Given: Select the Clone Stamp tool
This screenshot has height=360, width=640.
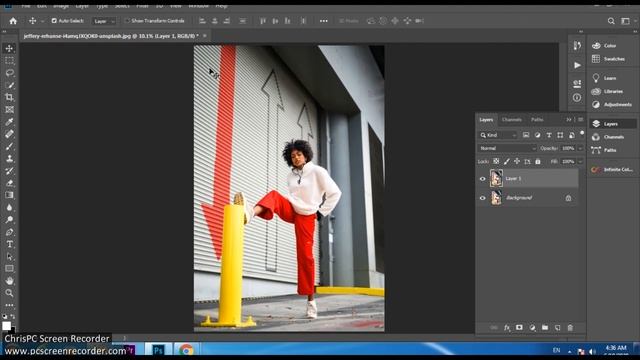Looking at the screenshot, I should [x=9, y=158].
